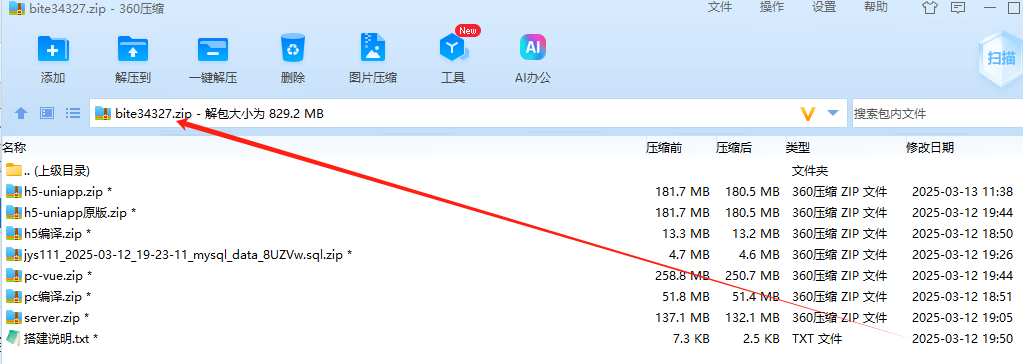
Task: Expand the address bar history dropdown arrow
Action: click(832, 114)
